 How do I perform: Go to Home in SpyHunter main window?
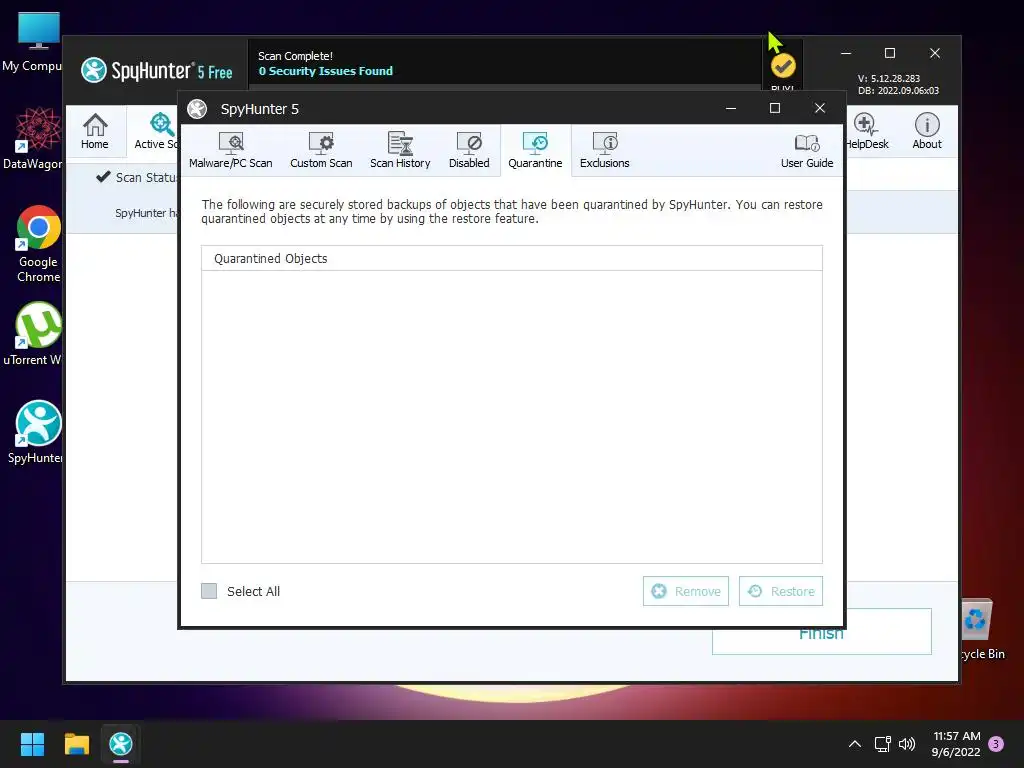click(95, 131)
